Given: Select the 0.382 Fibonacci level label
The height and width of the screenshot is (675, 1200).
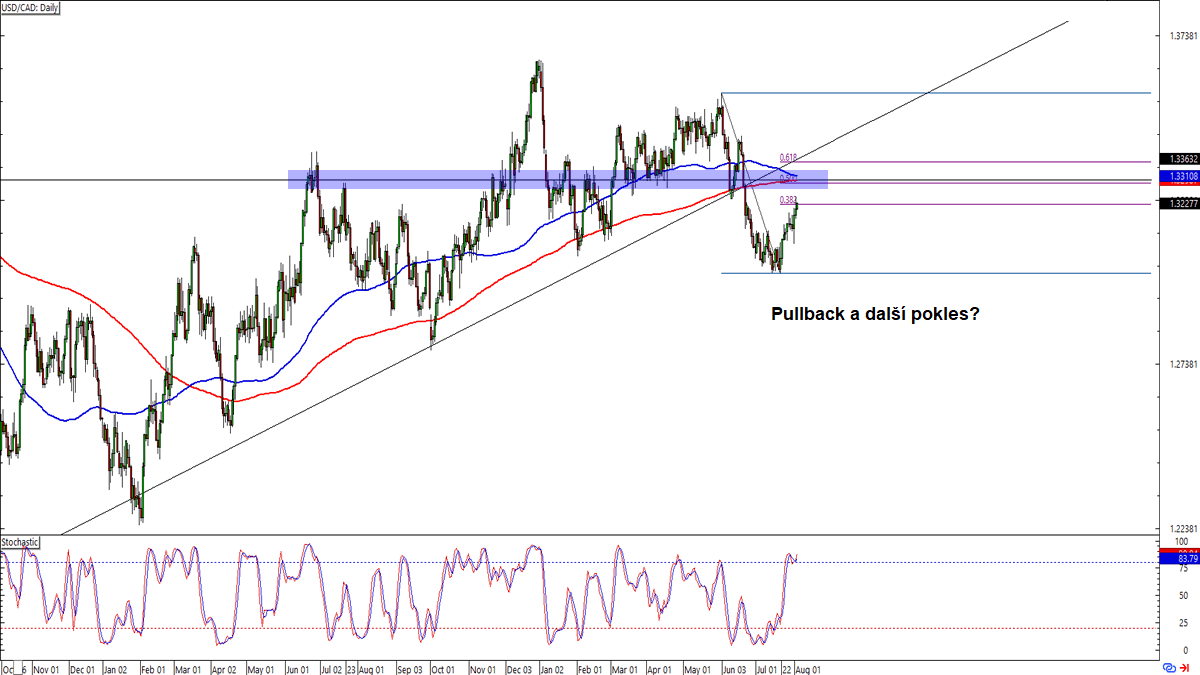Looking at the screenshot, I should (788, 200).
